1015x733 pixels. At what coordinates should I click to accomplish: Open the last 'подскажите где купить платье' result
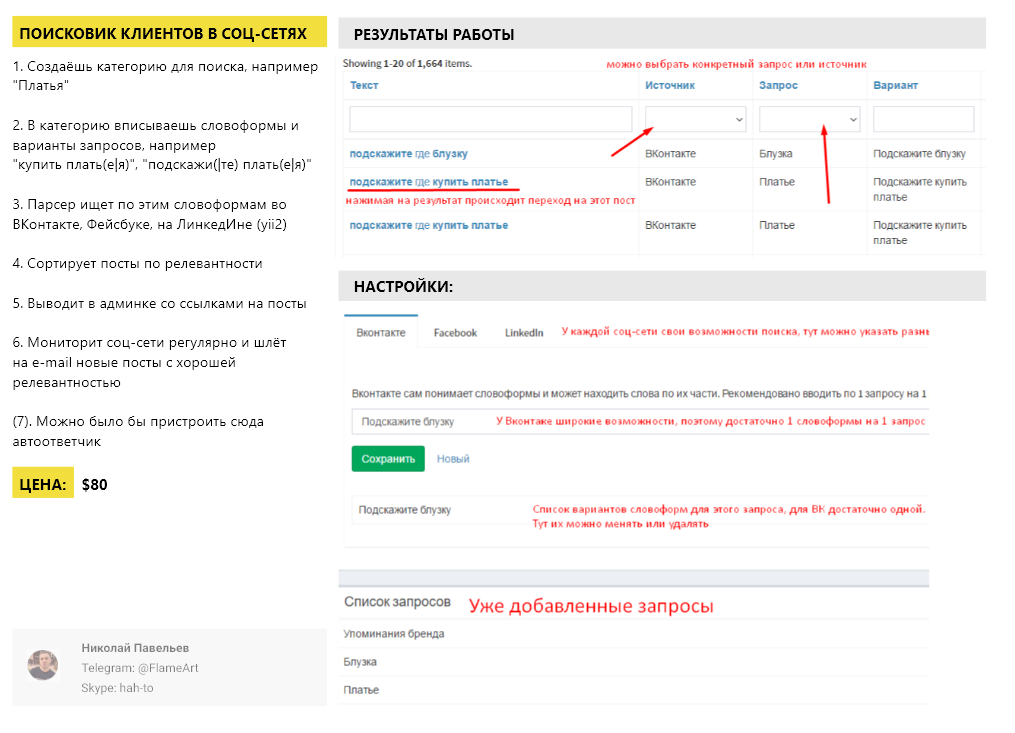pyautogui.click(x=429, y=225)
